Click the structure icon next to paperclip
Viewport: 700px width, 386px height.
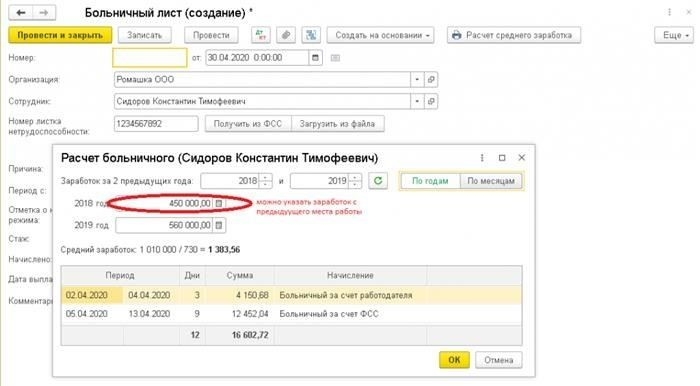point(311,35)
